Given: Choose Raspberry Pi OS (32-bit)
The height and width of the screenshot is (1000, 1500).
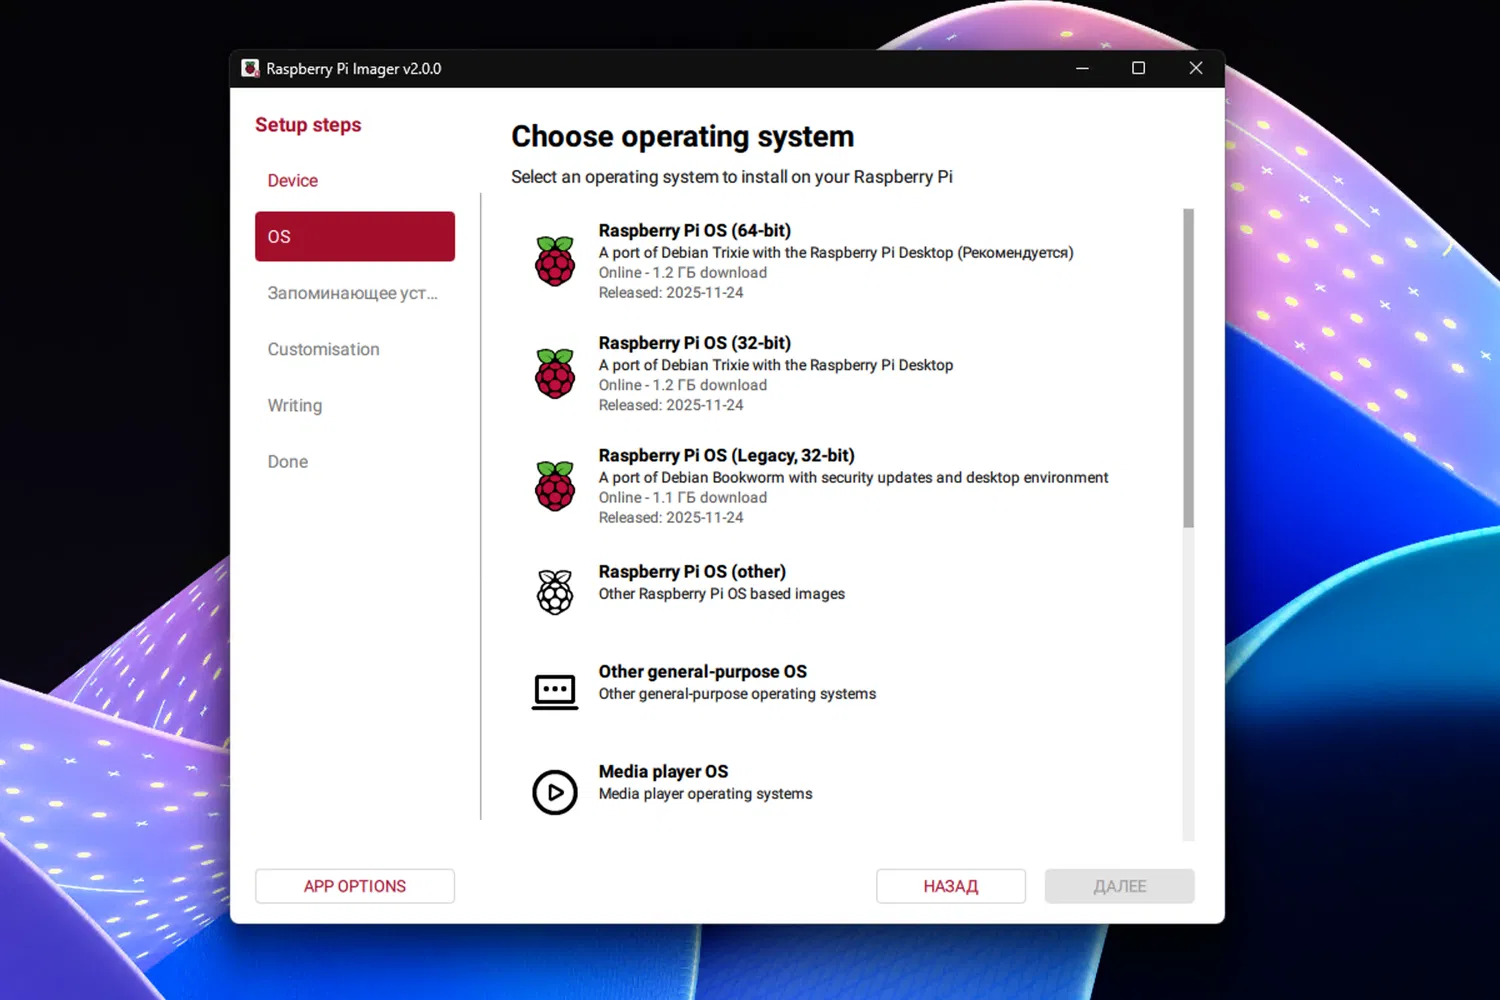Looking at the screenshot, I should (845, 373).
